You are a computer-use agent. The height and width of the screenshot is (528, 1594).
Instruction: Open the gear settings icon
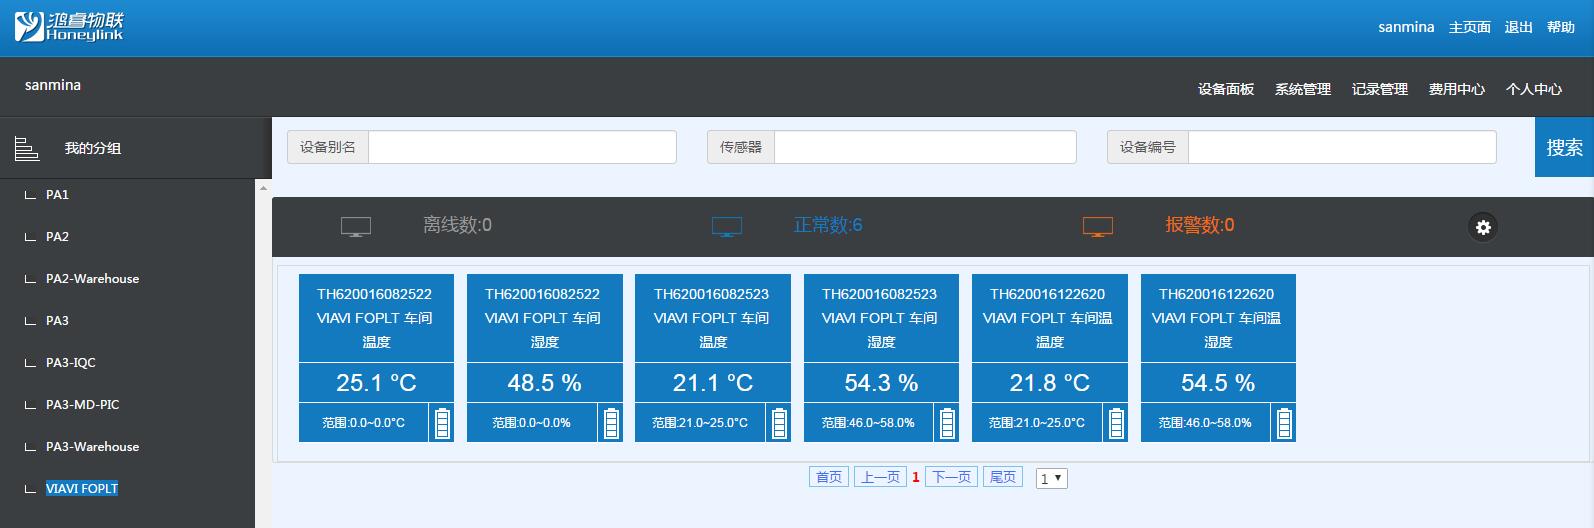(x=1483, y=227)
